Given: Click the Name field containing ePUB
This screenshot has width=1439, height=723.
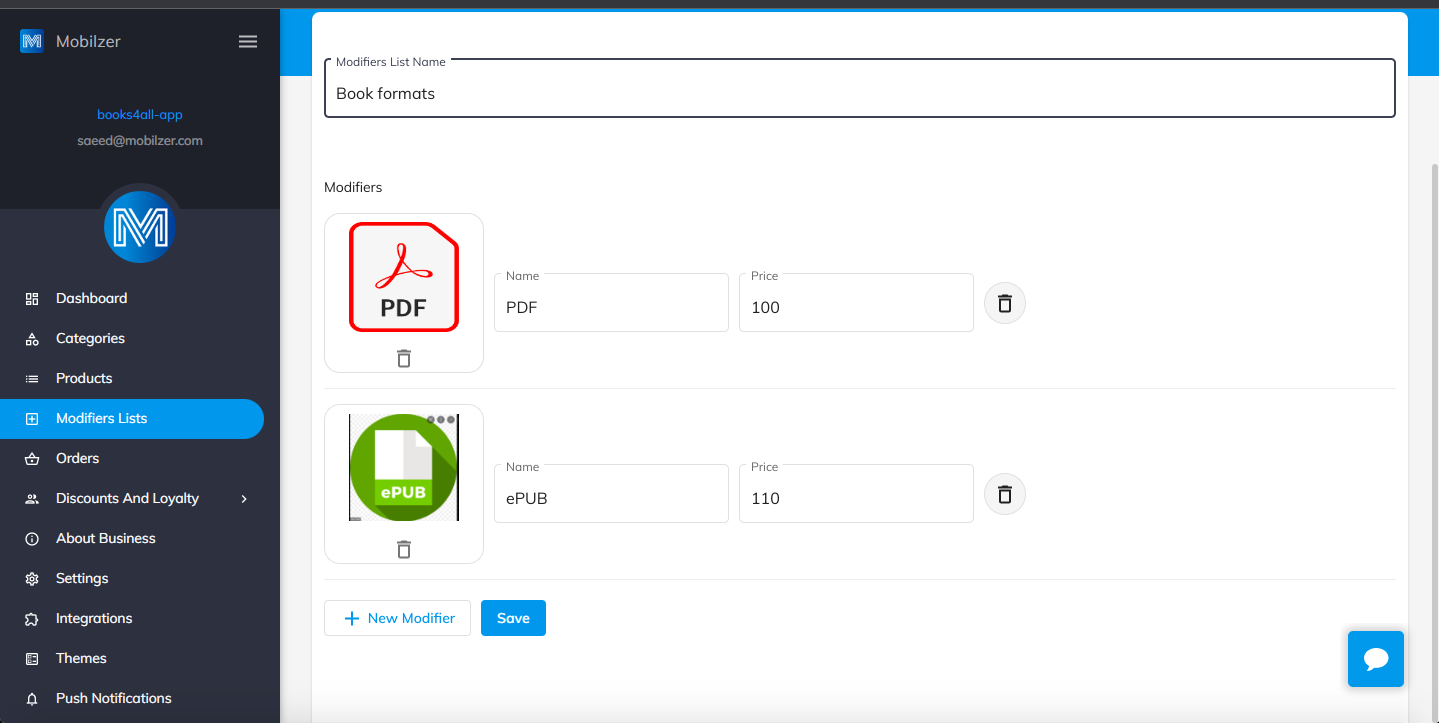Looking at the screenshot, I should click(611, 494).
